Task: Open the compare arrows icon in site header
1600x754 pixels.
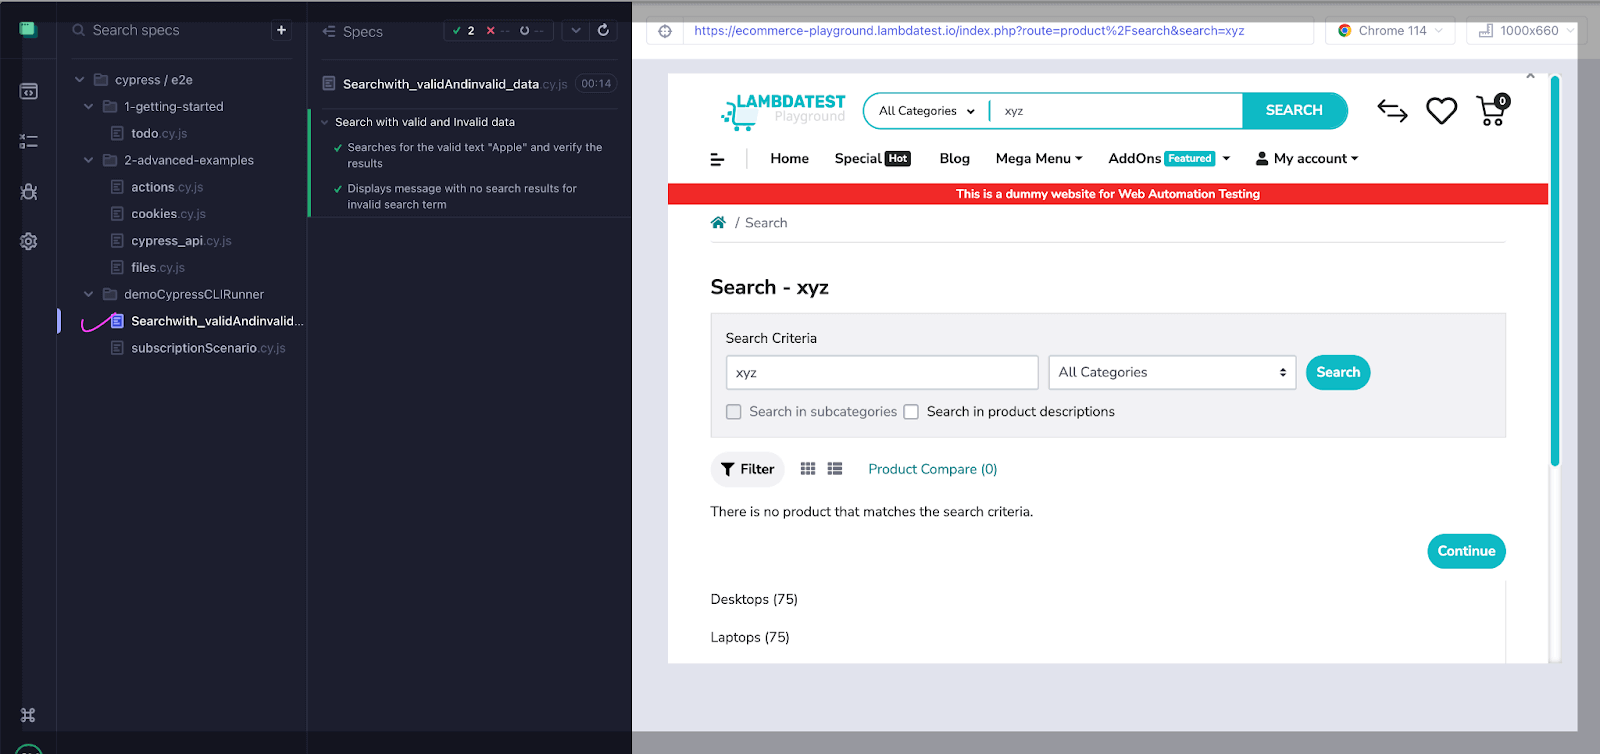Action: tap(1392, 110)
